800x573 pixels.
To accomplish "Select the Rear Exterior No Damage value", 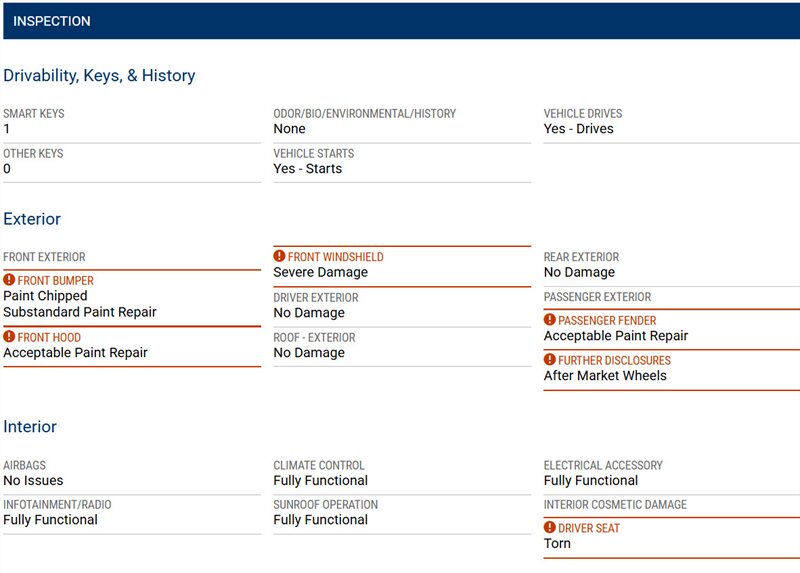I will point(579,272).
